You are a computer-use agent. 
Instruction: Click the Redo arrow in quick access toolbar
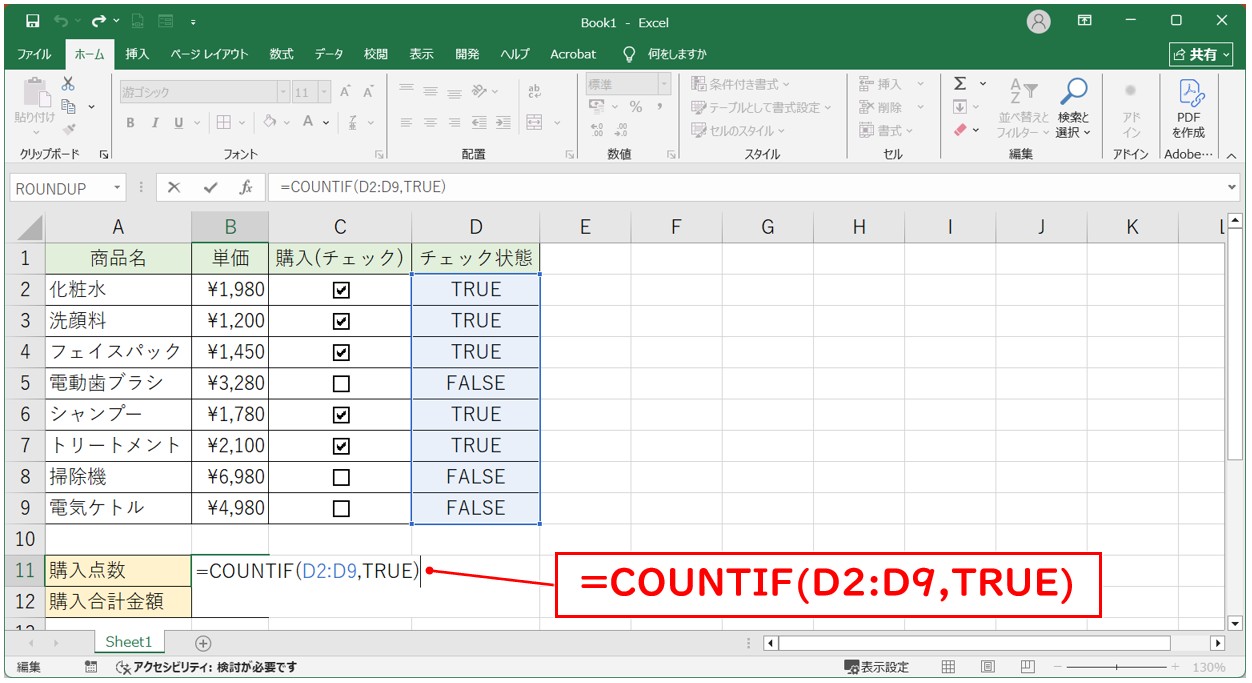coord(98,21)
